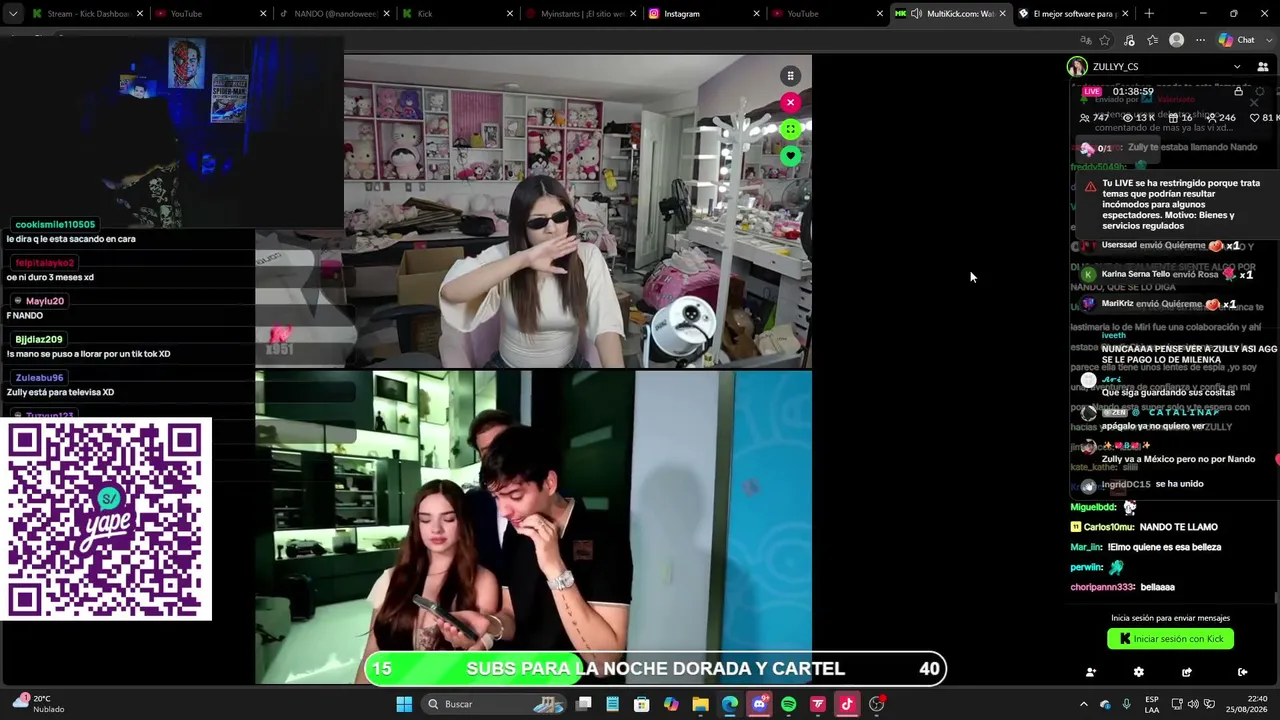Screen dimensions: 1280x720
Task: Show the chat users list icon
Action: click(x=1263, y=67)
